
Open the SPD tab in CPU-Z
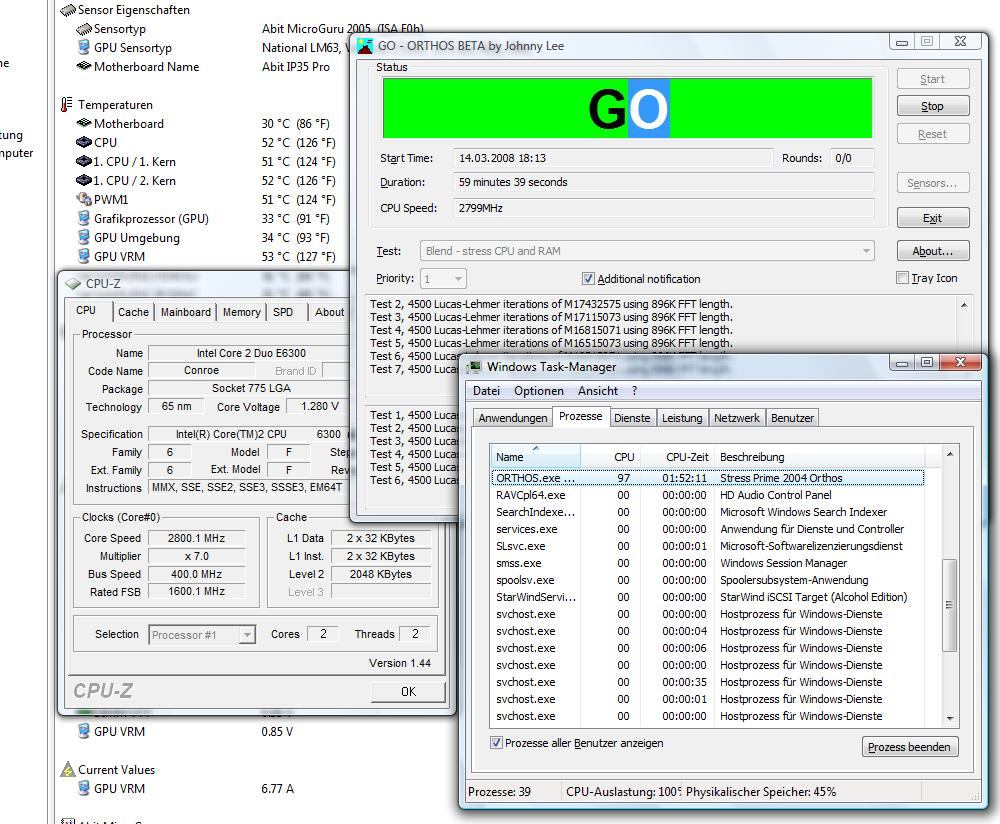pos(283,312)
